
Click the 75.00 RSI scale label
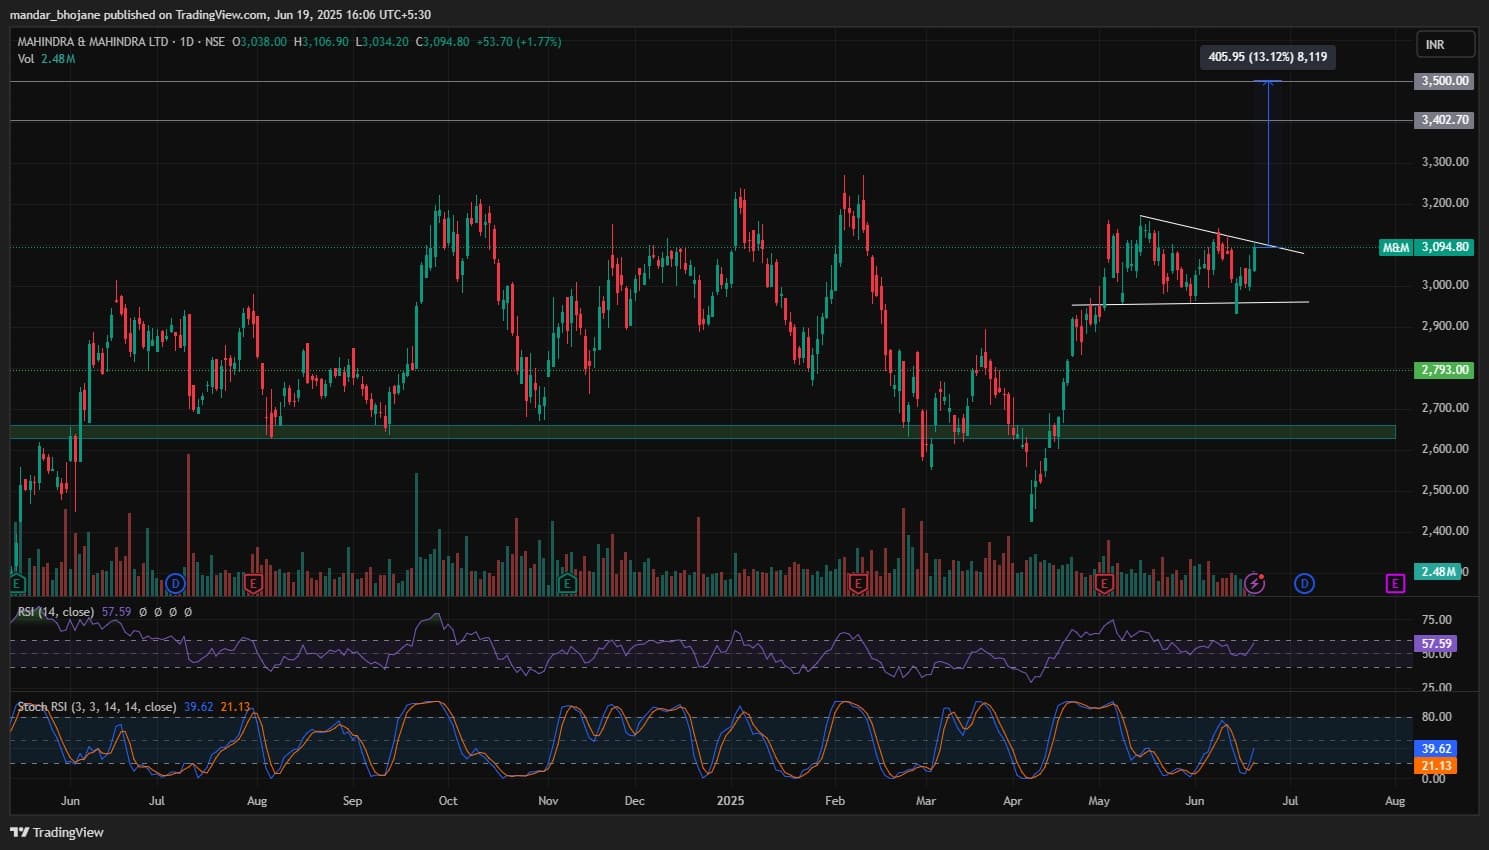coord(1436,620)
